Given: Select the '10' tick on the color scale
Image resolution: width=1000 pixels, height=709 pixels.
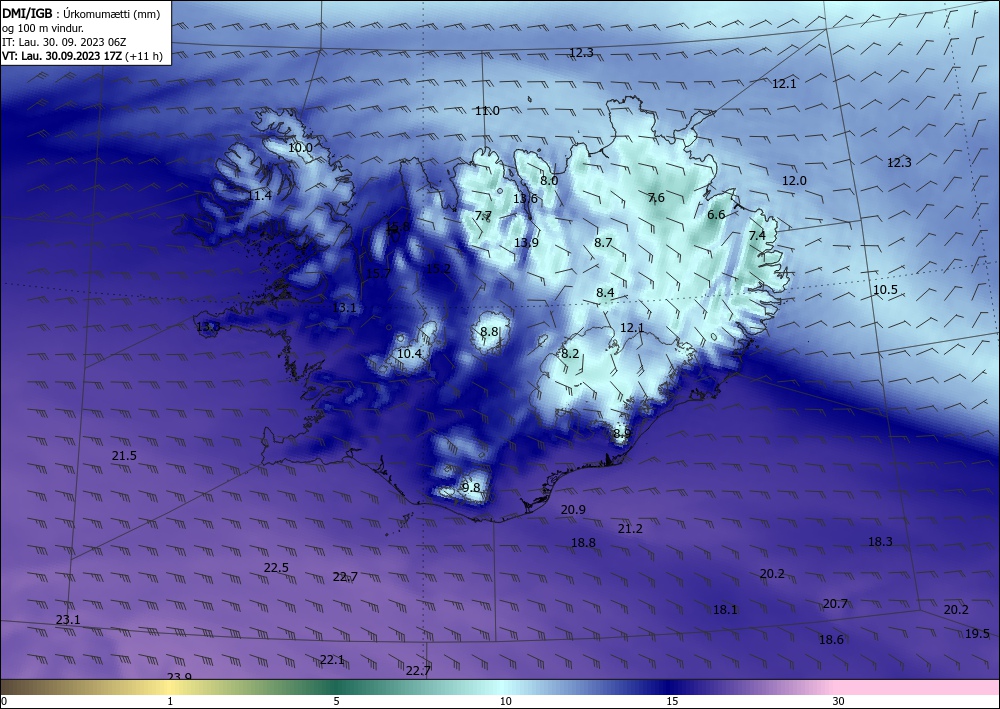Looking at the screenshot, I should pyautogui.click(x=505, y=702).
